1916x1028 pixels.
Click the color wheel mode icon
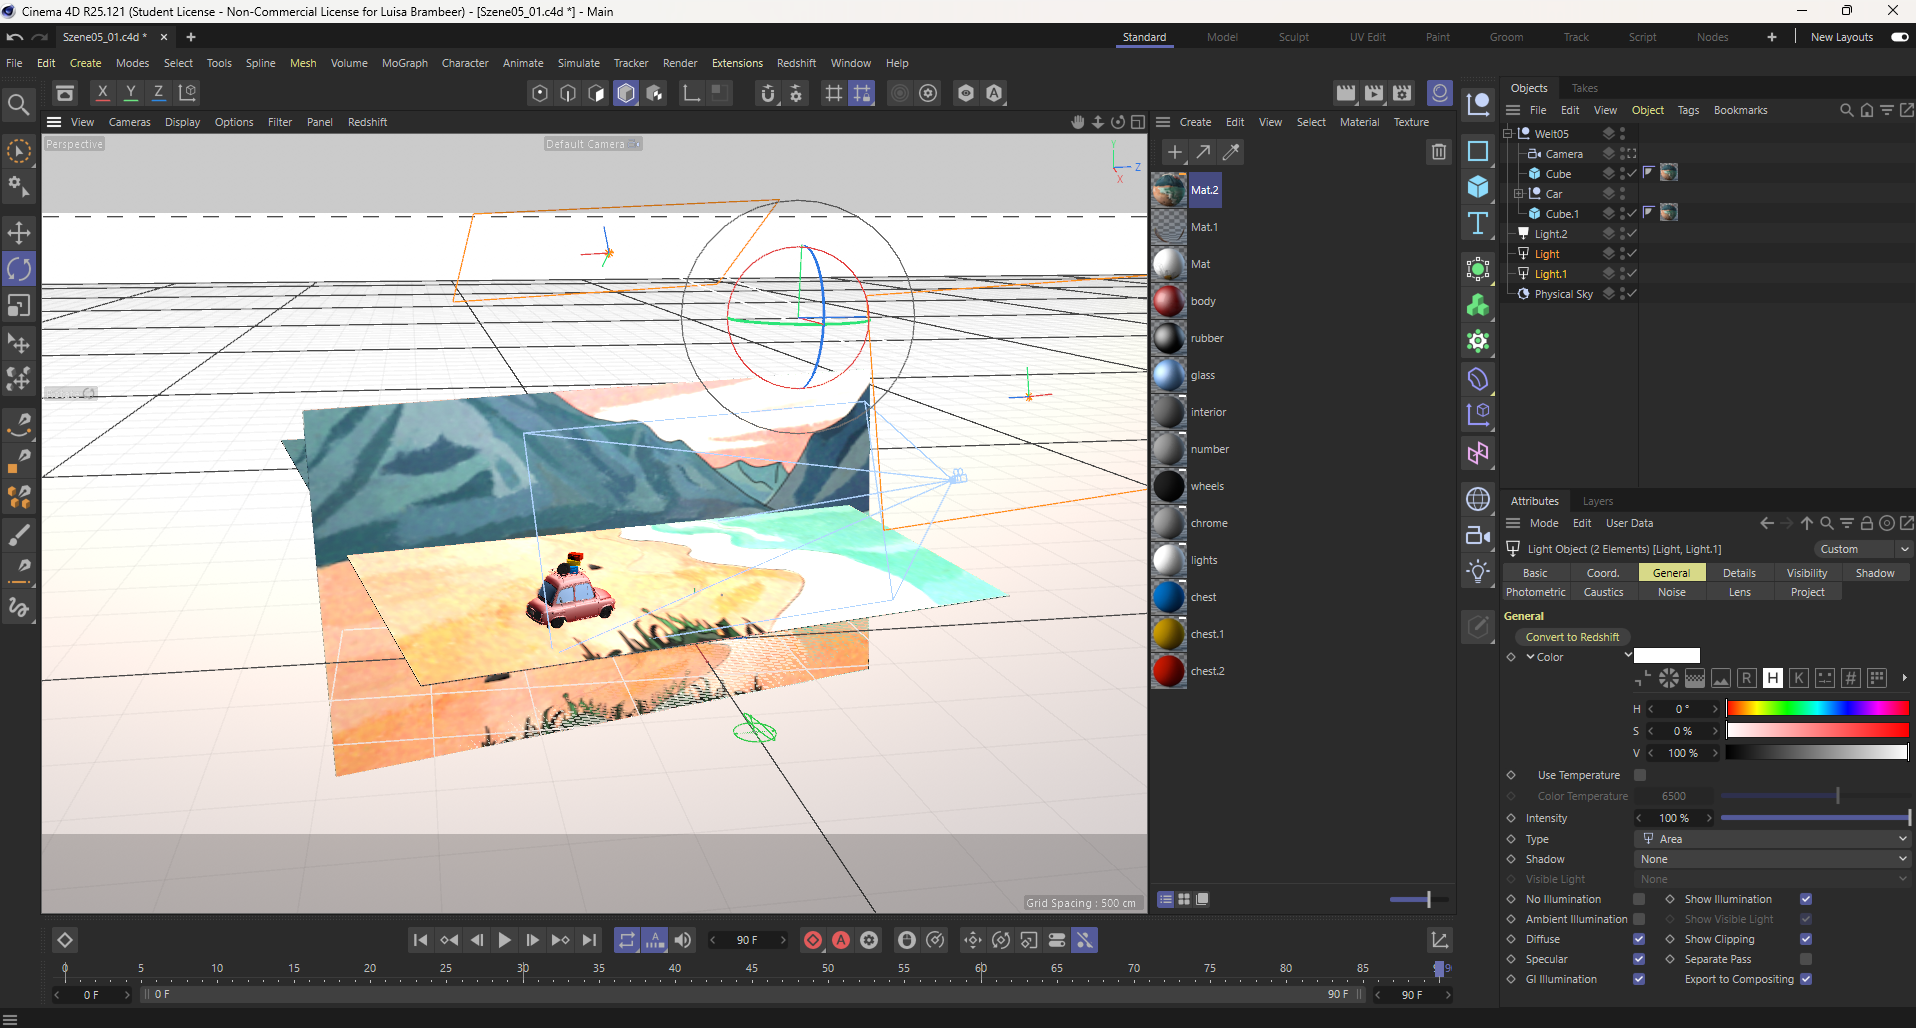coord(1669,678)
